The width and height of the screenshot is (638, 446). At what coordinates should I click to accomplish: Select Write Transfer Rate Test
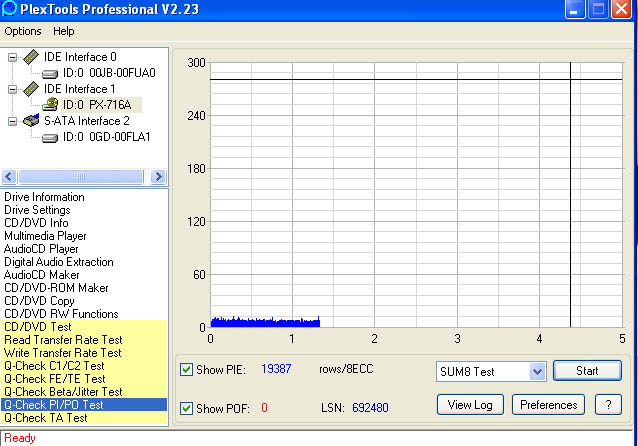(84, 353)
